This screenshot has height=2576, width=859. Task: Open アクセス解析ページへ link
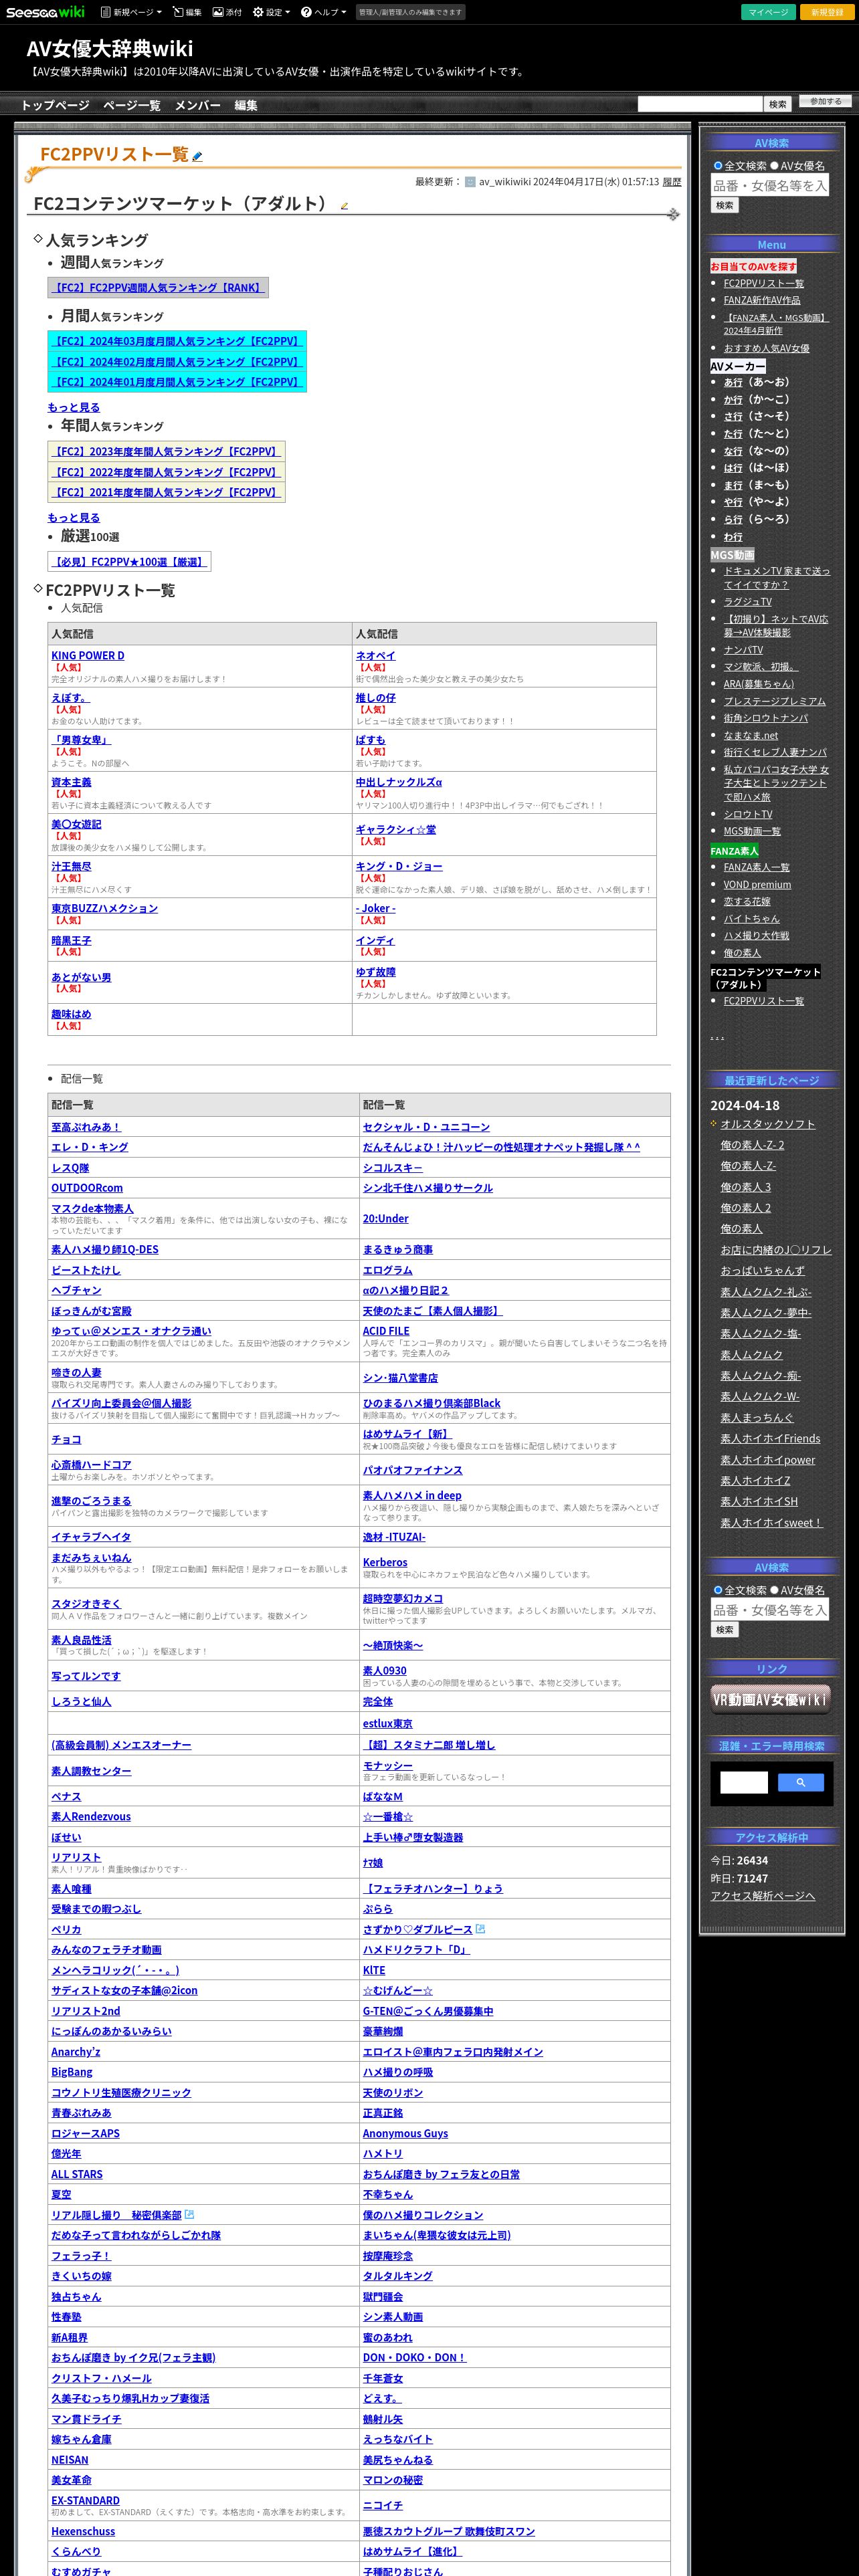(763, 1896)
